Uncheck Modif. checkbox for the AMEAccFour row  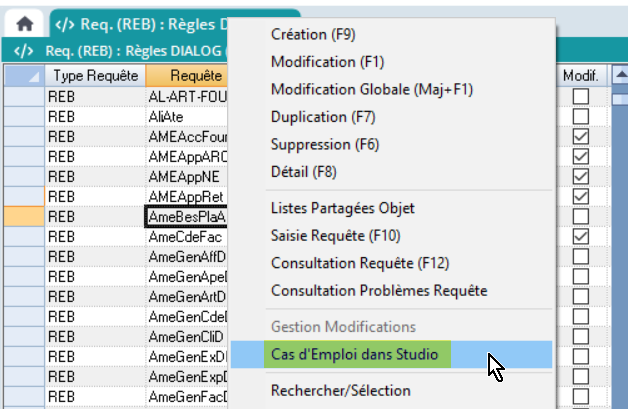tap(580, 136)
